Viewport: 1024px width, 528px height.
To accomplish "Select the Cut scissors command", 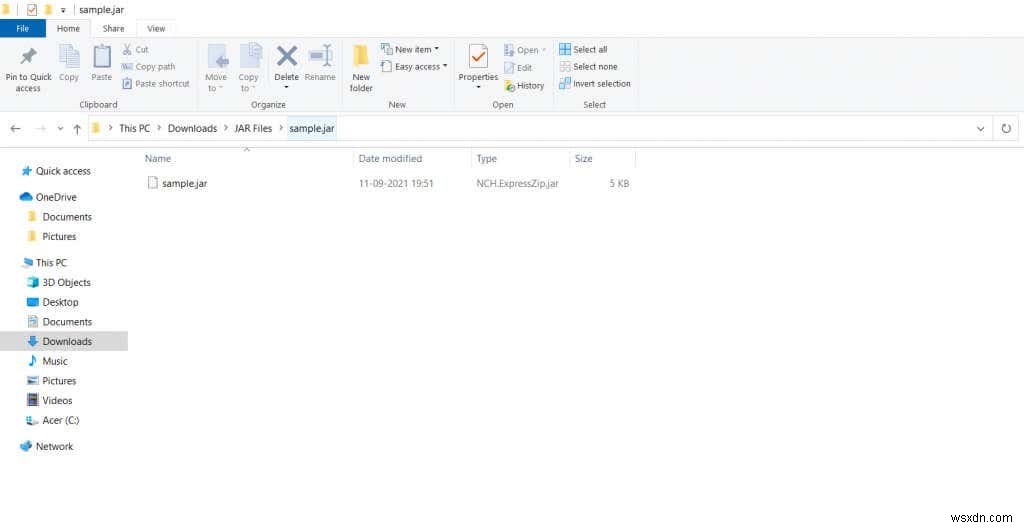I will tap(136, 50).
